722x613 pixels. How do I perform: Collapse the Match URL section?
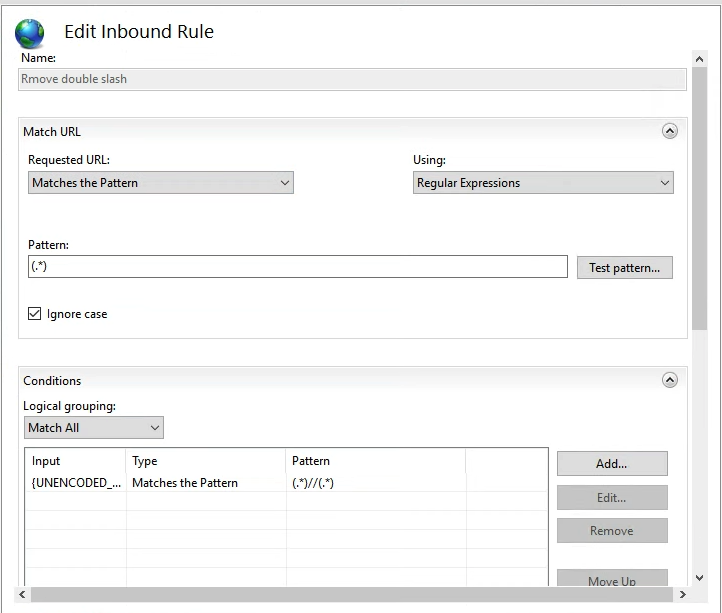tap(670, 131)
